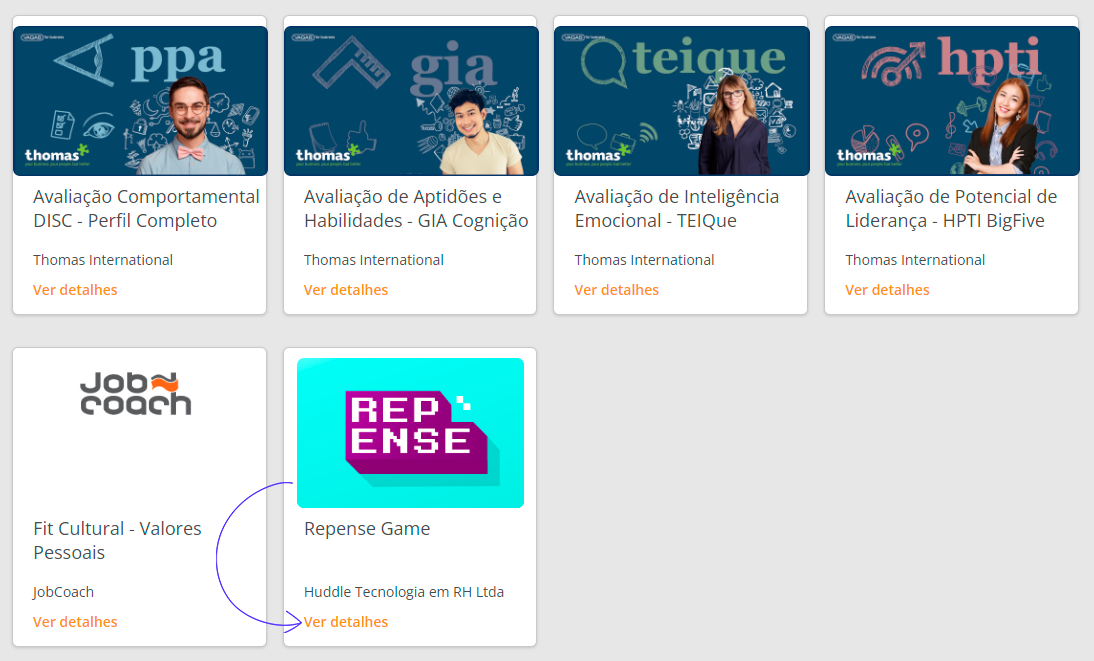The image size is (1094, 661).
Task: Open the PPA assessment banner image
Action: coord(140,101)
